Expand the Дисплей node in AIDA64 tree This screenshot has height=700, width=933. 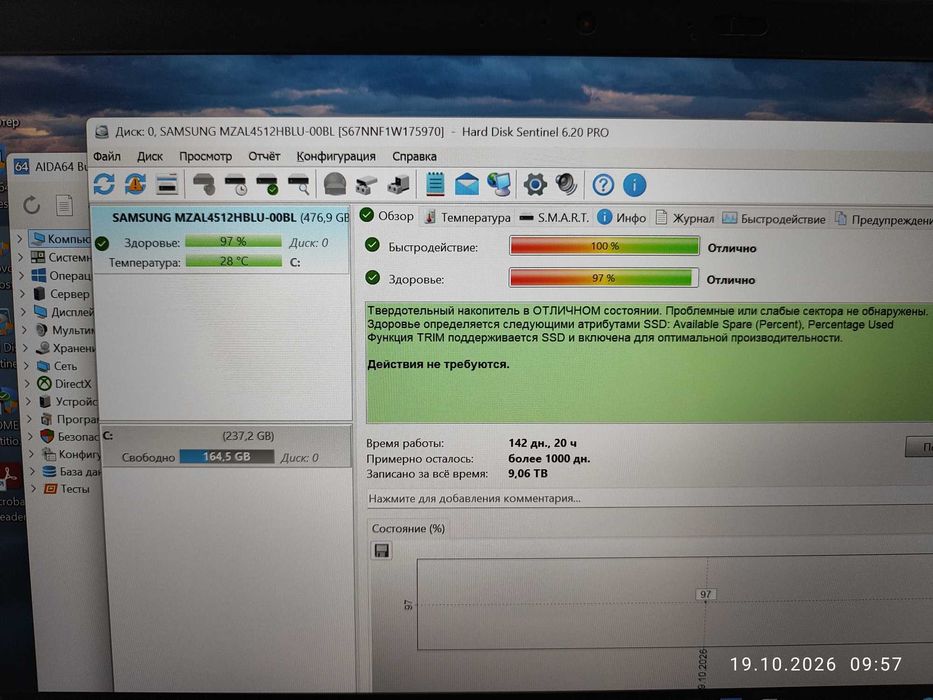(x=24, y=311)
